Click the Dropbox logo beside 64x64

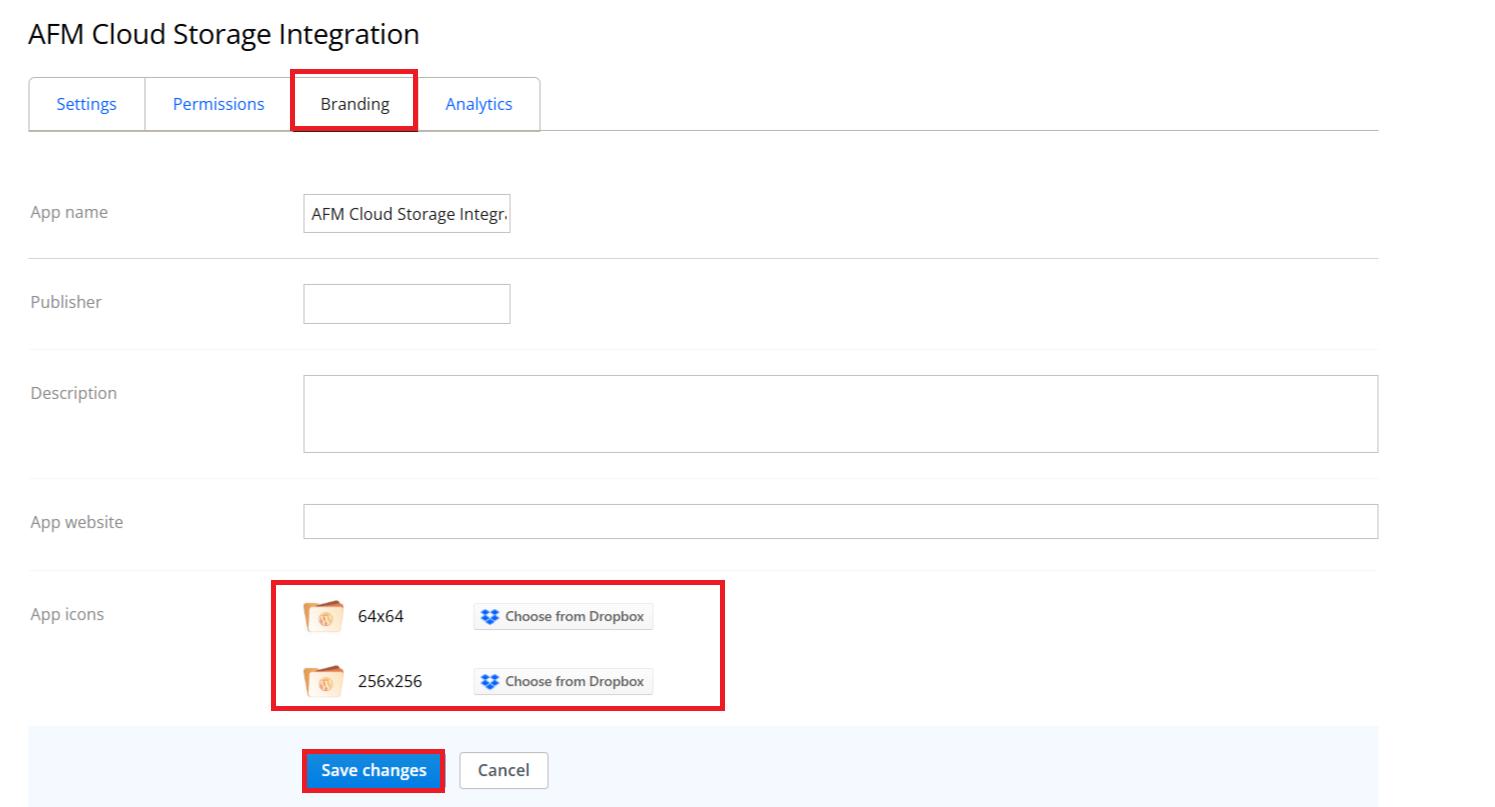(x=490, y=617)
